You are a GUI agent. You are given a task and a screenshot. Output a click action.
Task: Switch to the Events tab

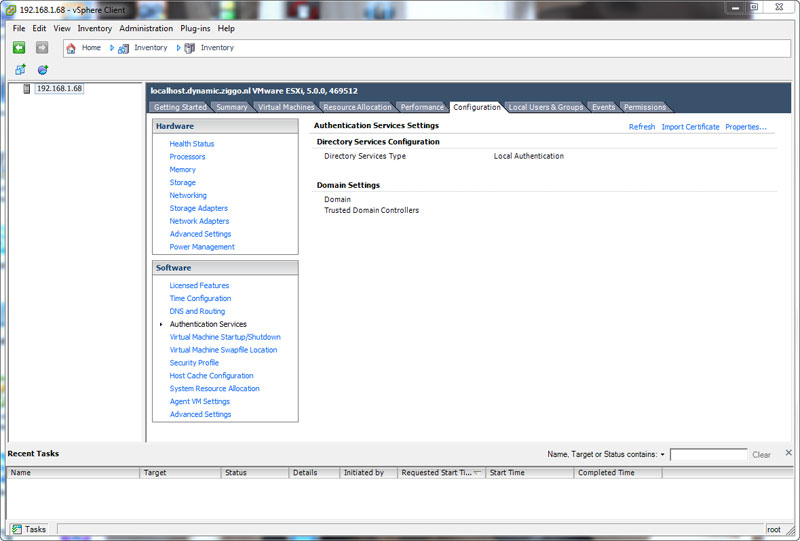click(603, 107)
